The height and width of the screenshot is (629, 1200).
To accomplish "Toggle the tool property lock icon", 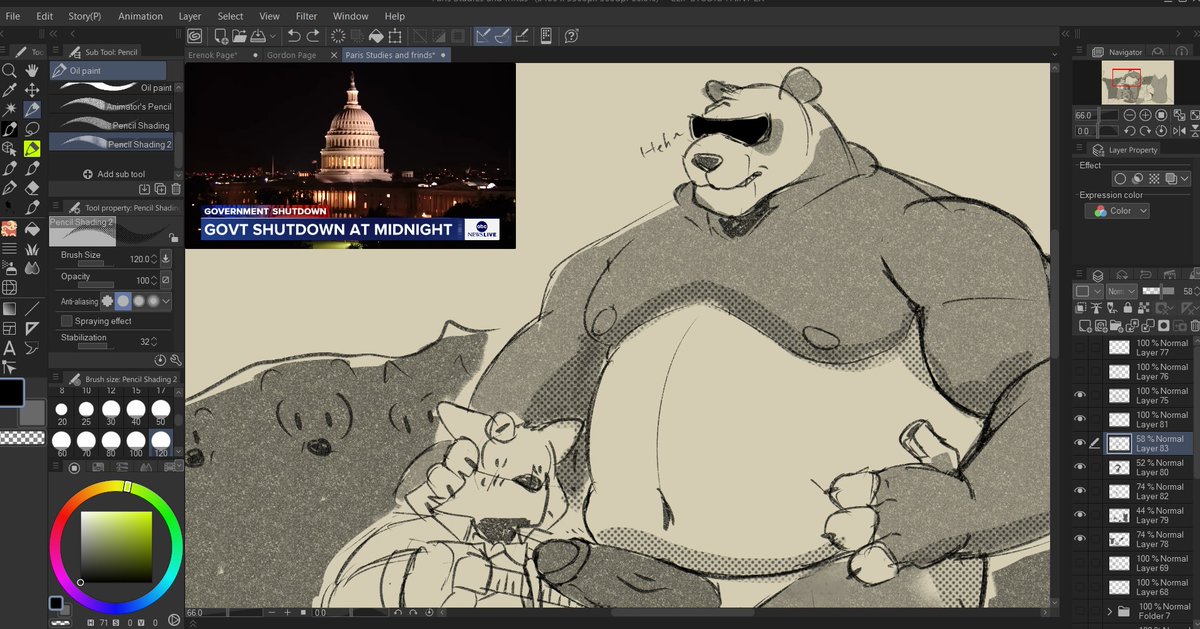I will pyautogui.click(x=173, y=238).
